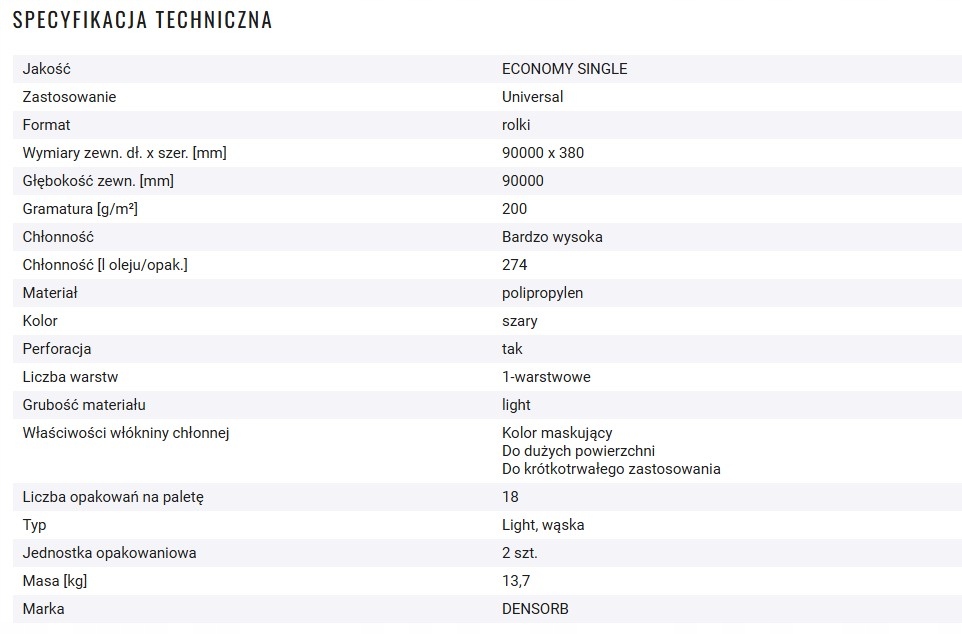Click the Masa value 13,7
The image size is (962, 634).
pos(516,581)
